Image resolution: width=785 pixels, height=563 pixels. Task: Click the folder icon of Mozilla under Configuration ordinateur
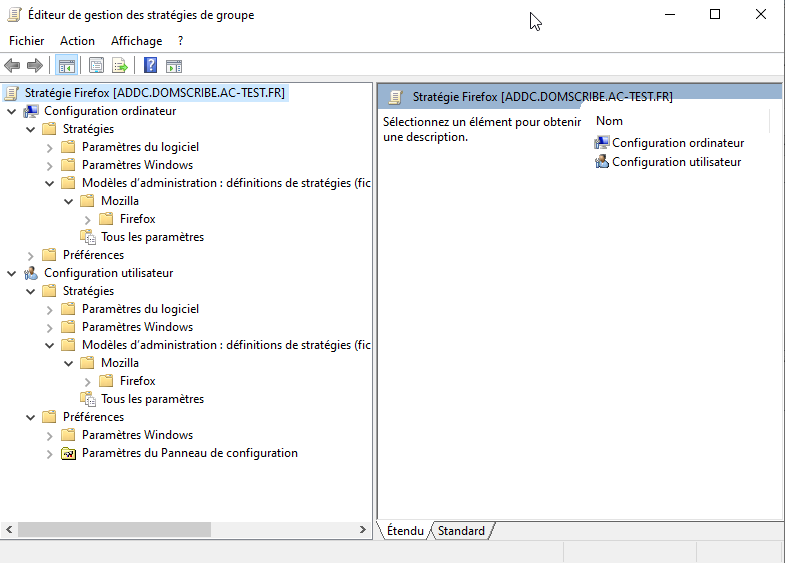click(87, 201)
